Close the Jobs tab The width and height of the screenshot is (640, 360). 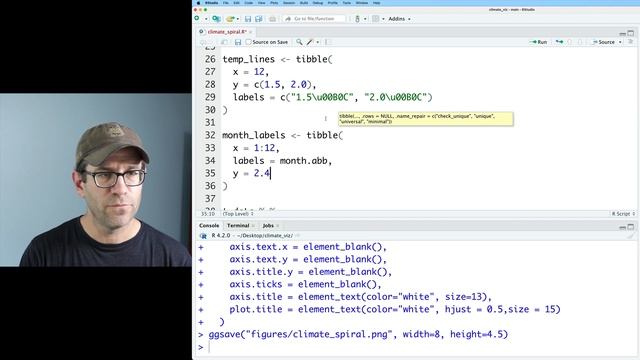(278, 226)
